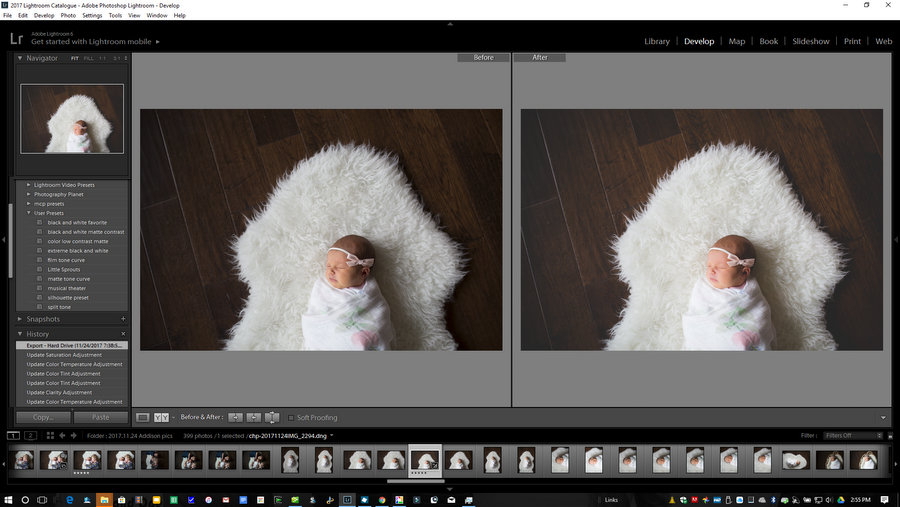
Task: Switch to Print module
Action: point(852,41)
